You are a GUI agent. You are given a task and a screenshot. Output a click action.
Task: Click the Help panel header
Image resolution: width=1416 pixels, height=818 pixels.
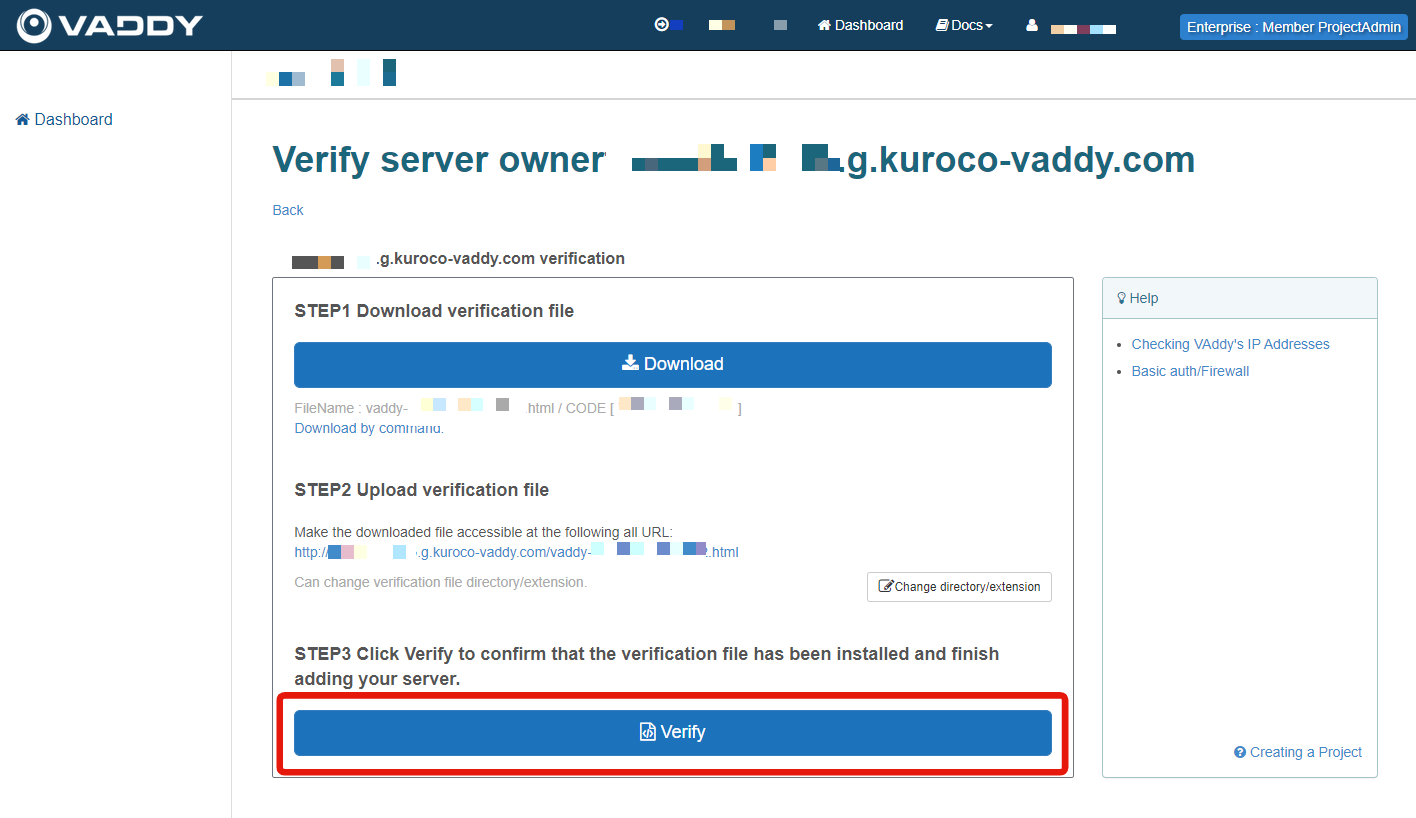pos(1240,298)
